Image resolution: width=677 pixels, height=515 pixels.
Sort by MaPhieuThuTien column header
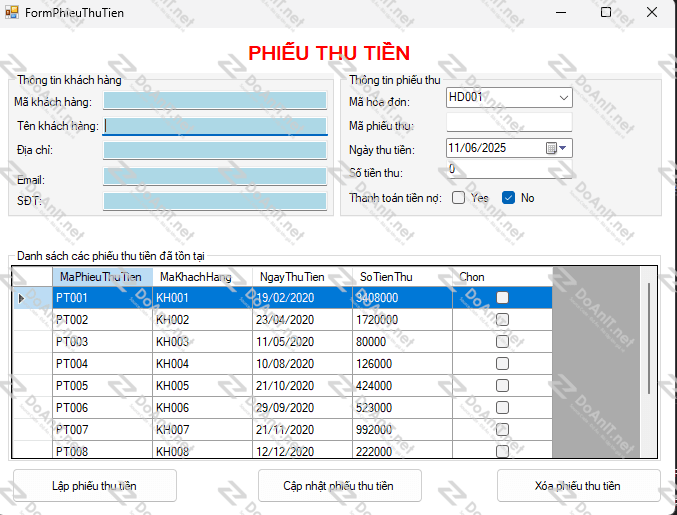(102, 277)
